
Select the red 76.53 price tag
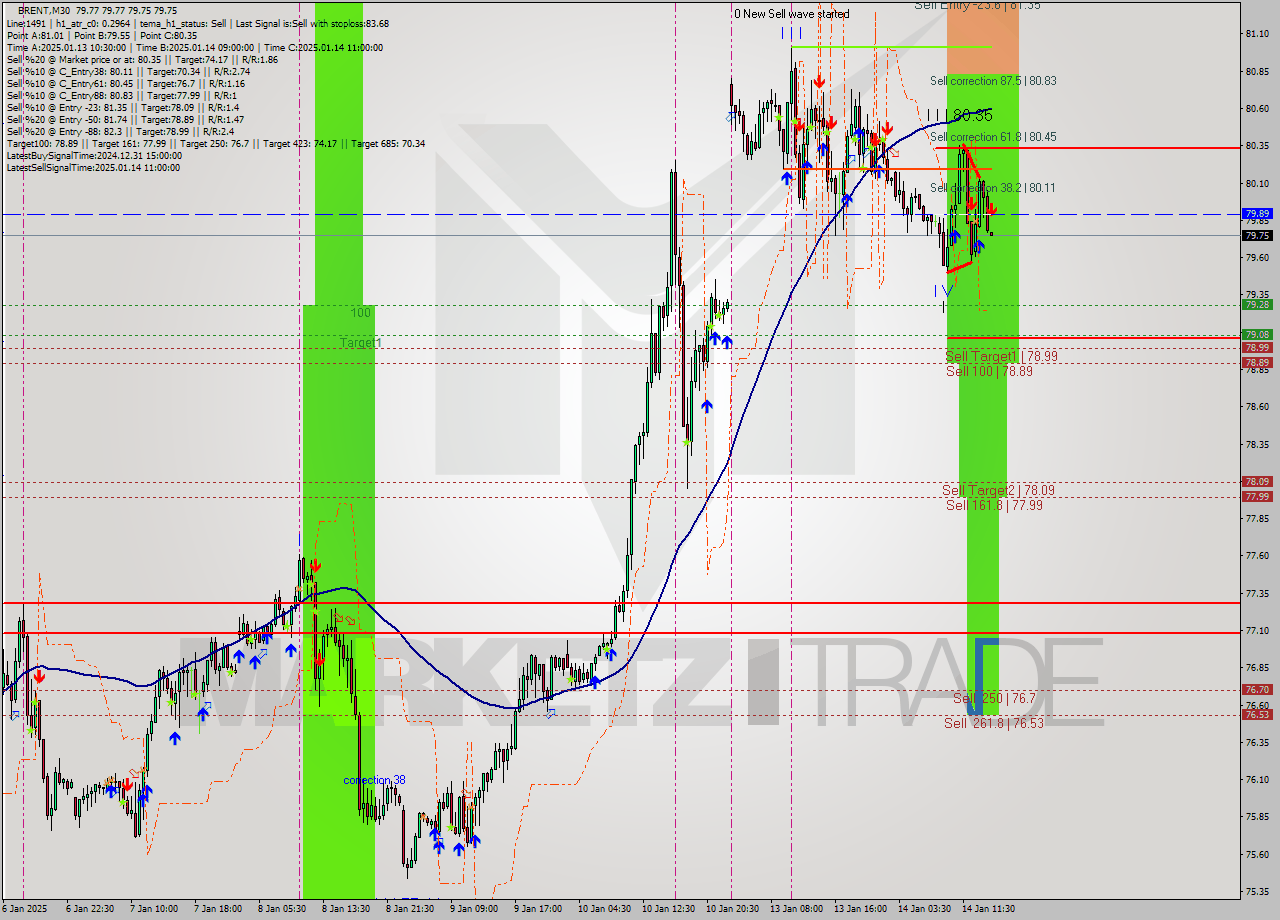click(1257, 715)
